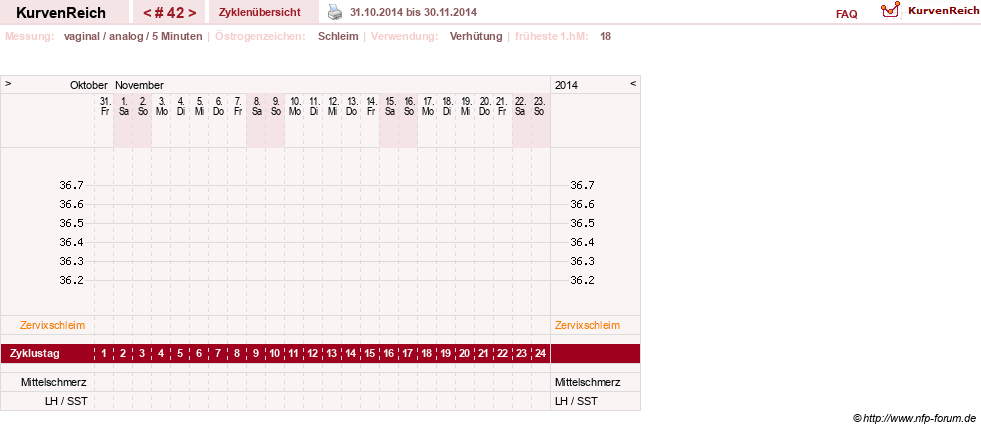Open the FAQ link
Viewport: 981px width, 430px height.
(846, 14)
